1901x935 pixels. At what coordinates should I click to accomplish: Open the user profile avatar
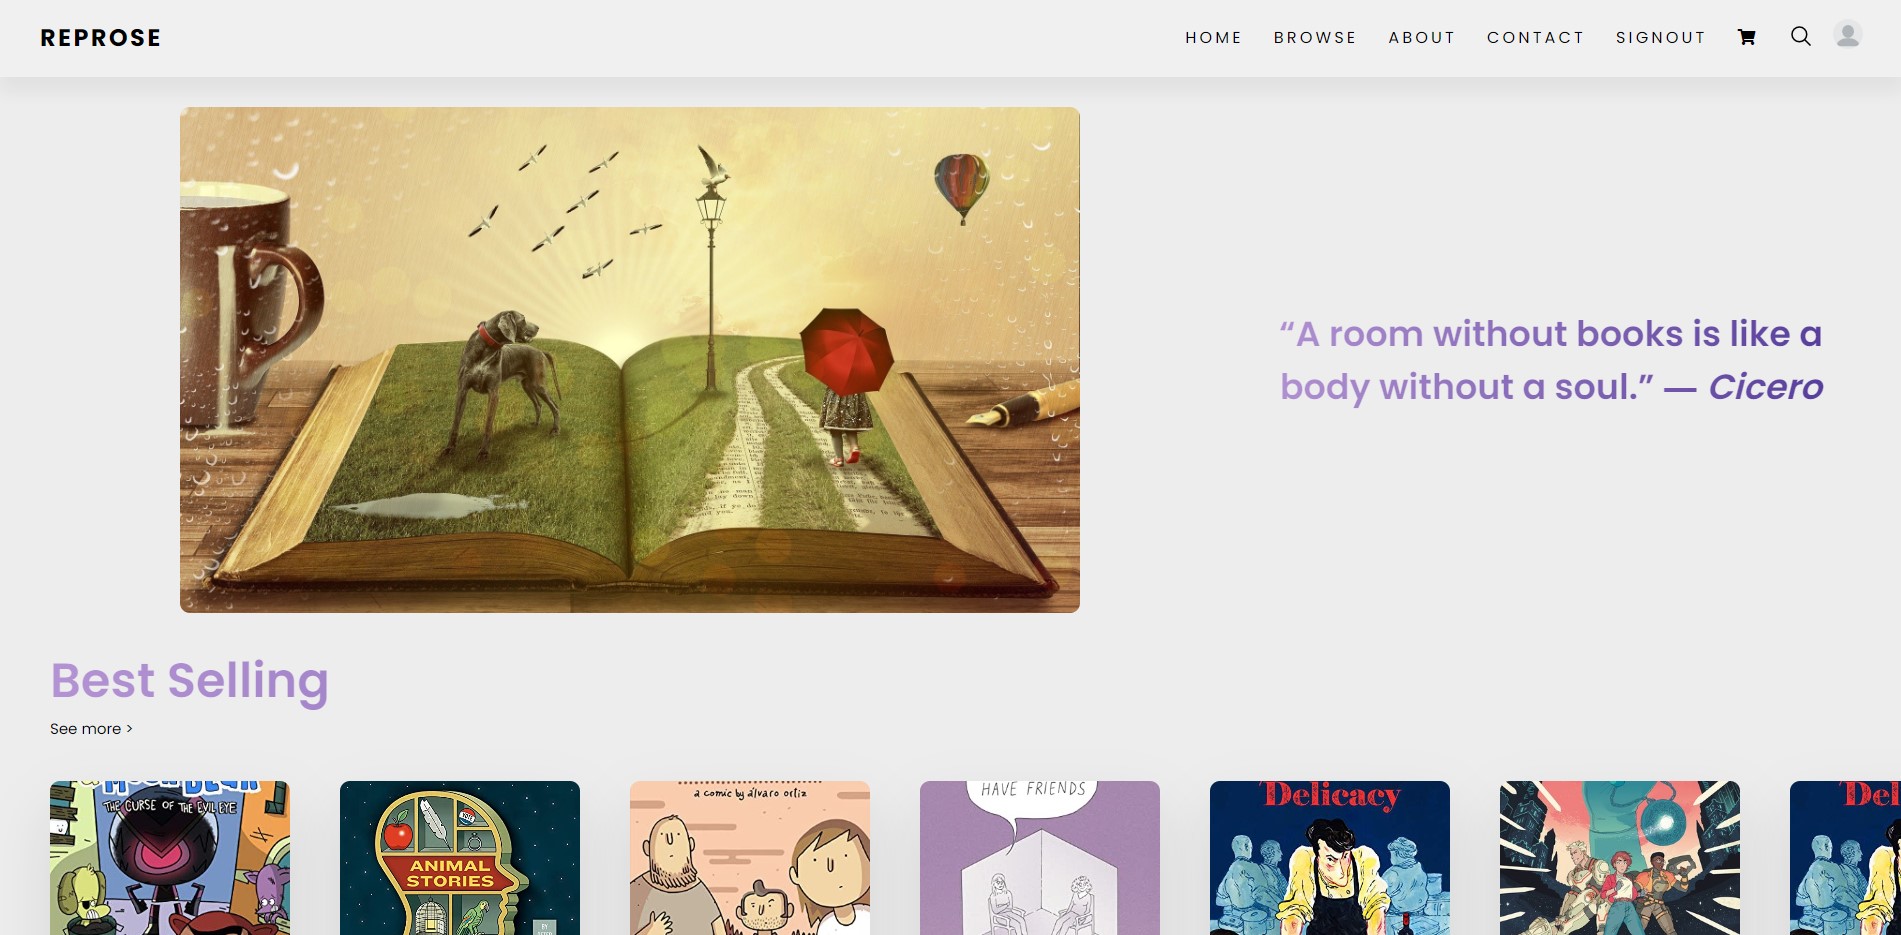(1848, 35)
